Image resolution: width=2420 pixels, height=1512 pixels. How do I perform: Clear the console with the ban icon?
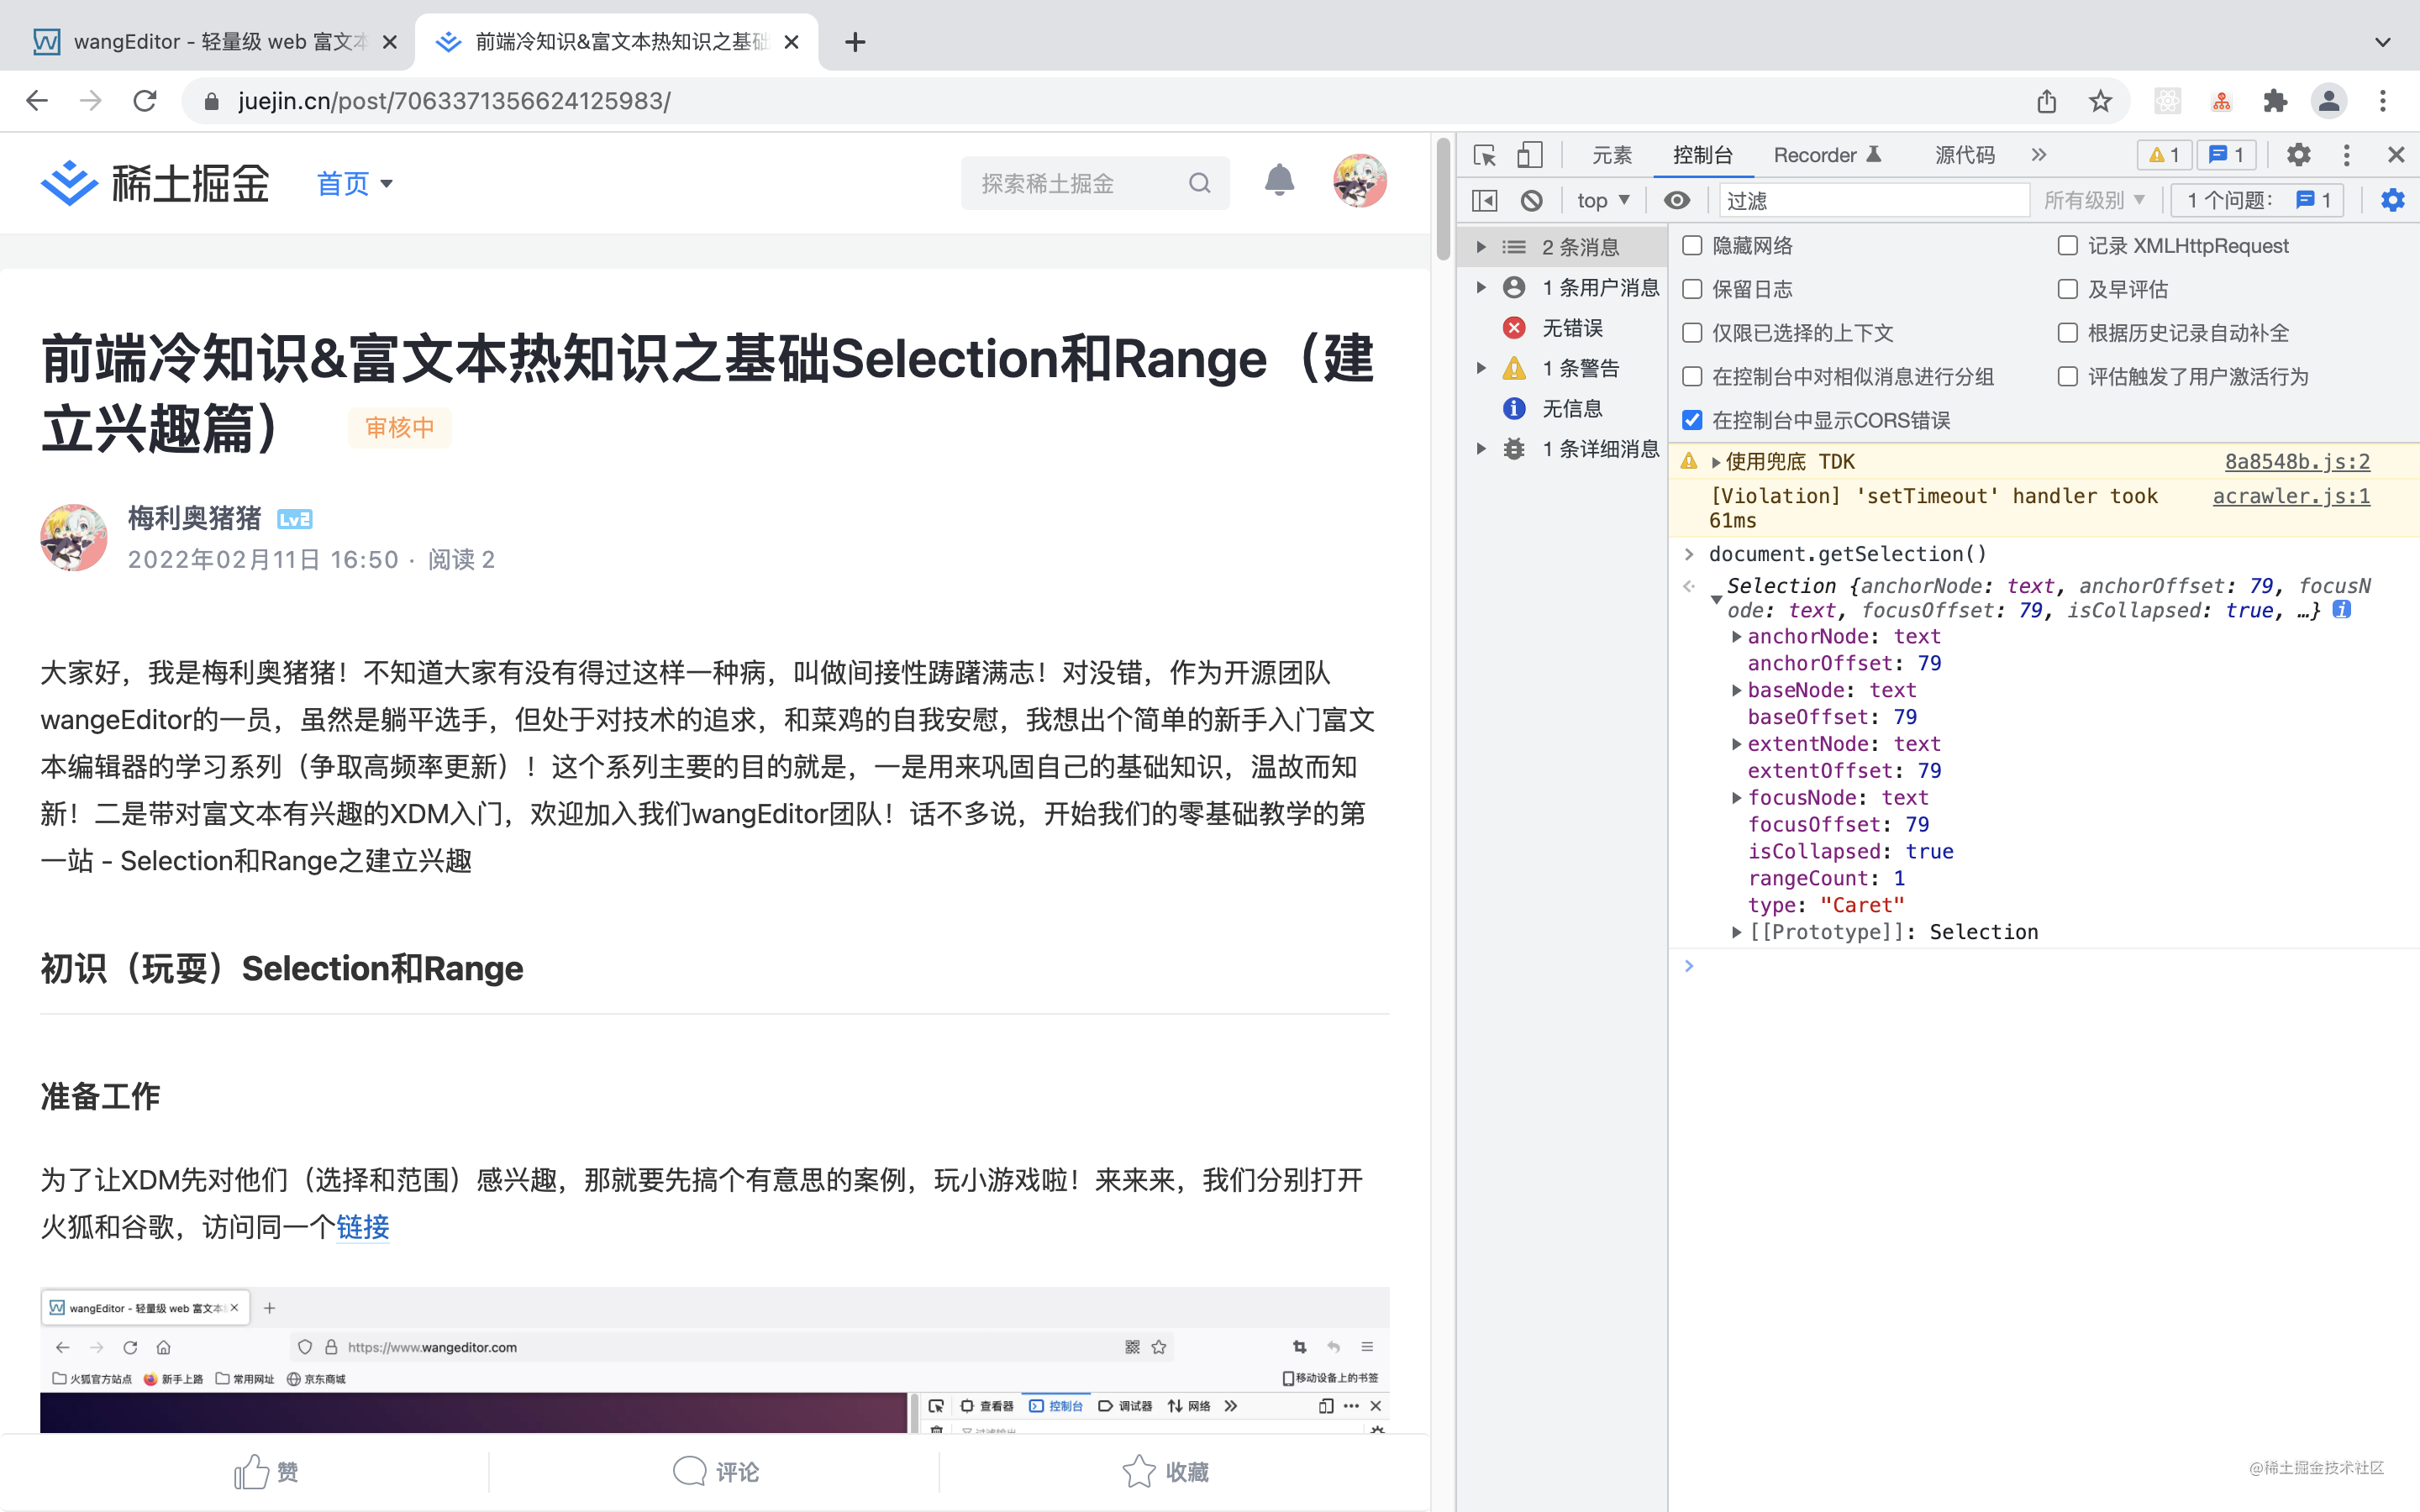tap(1532, 201)
